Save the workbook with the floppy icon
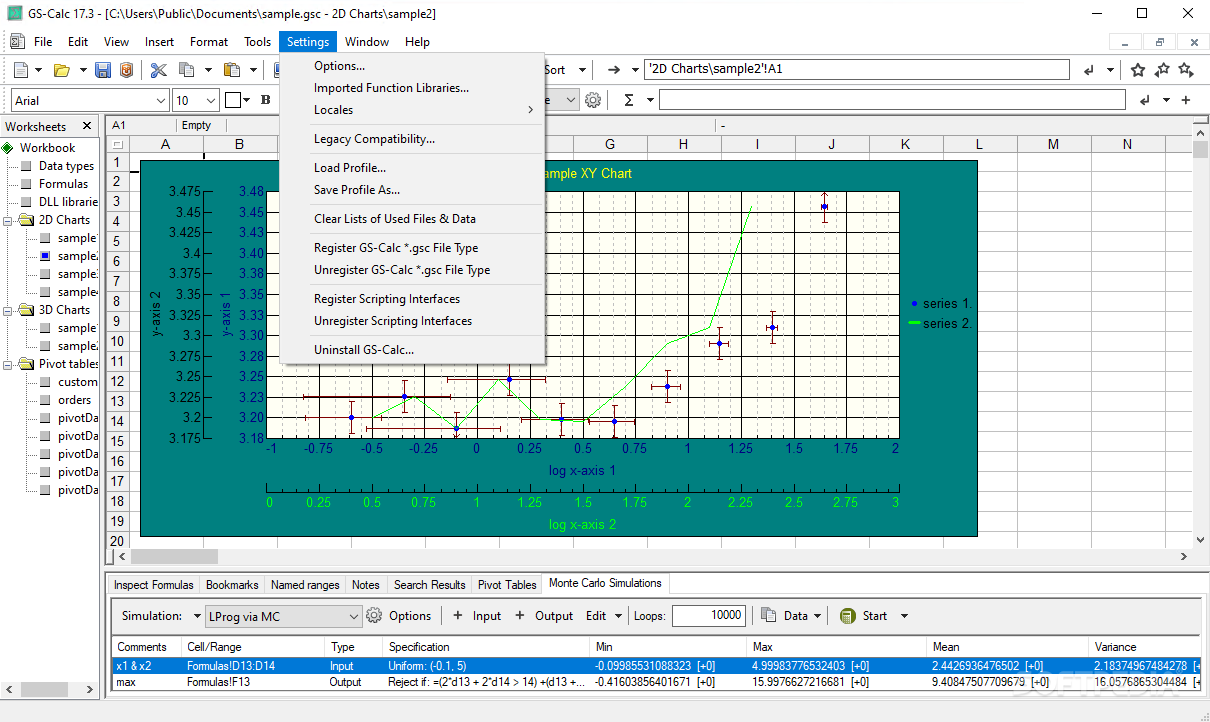The width and height of the screenshot is (1210, 722). coord(103,70)
